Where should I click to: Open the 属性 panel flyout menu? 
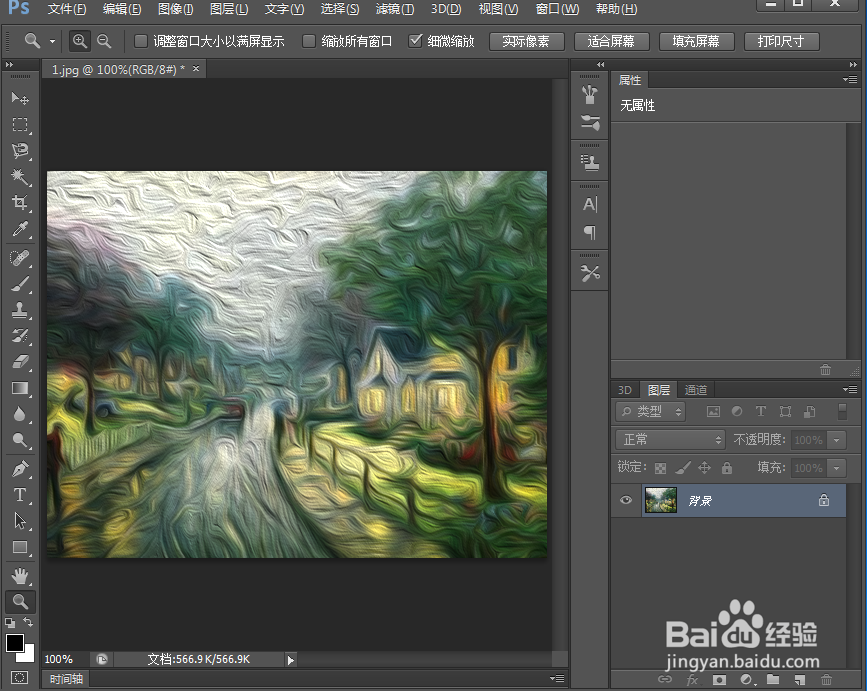pyautogui.click(x=850, y=80)
